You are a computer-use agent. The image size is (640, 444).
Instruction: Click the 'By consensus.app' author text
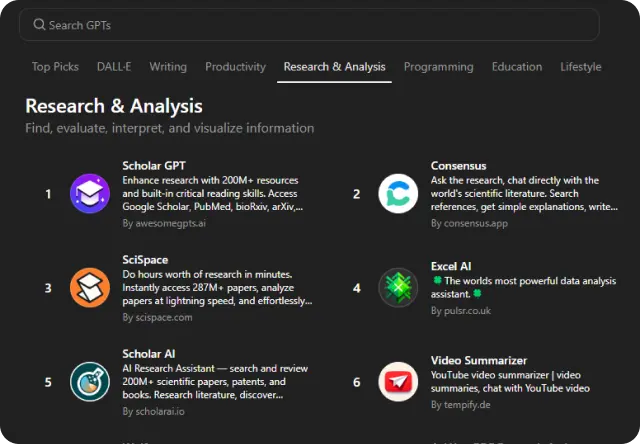tap(469, 223)
